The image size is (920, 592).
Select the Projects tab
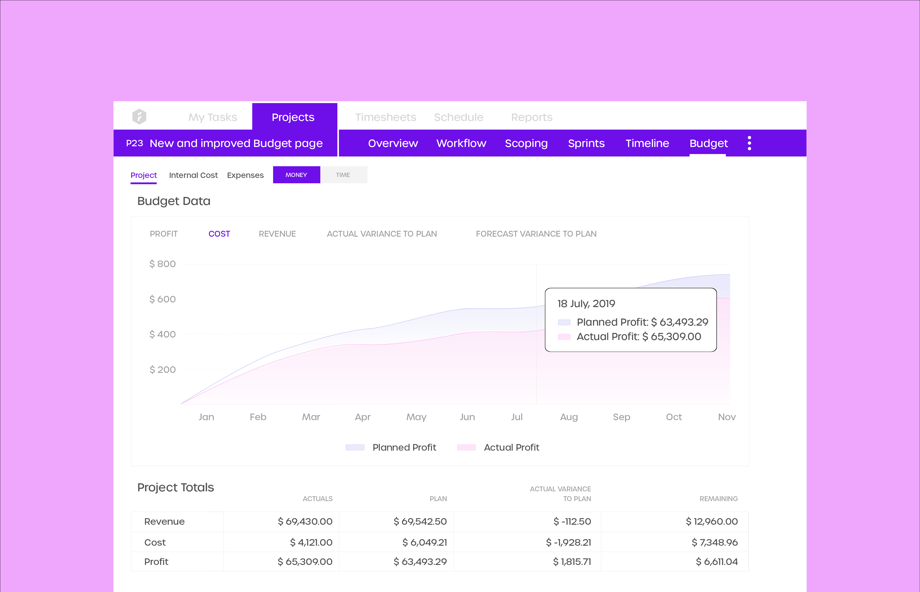point(293,117)
